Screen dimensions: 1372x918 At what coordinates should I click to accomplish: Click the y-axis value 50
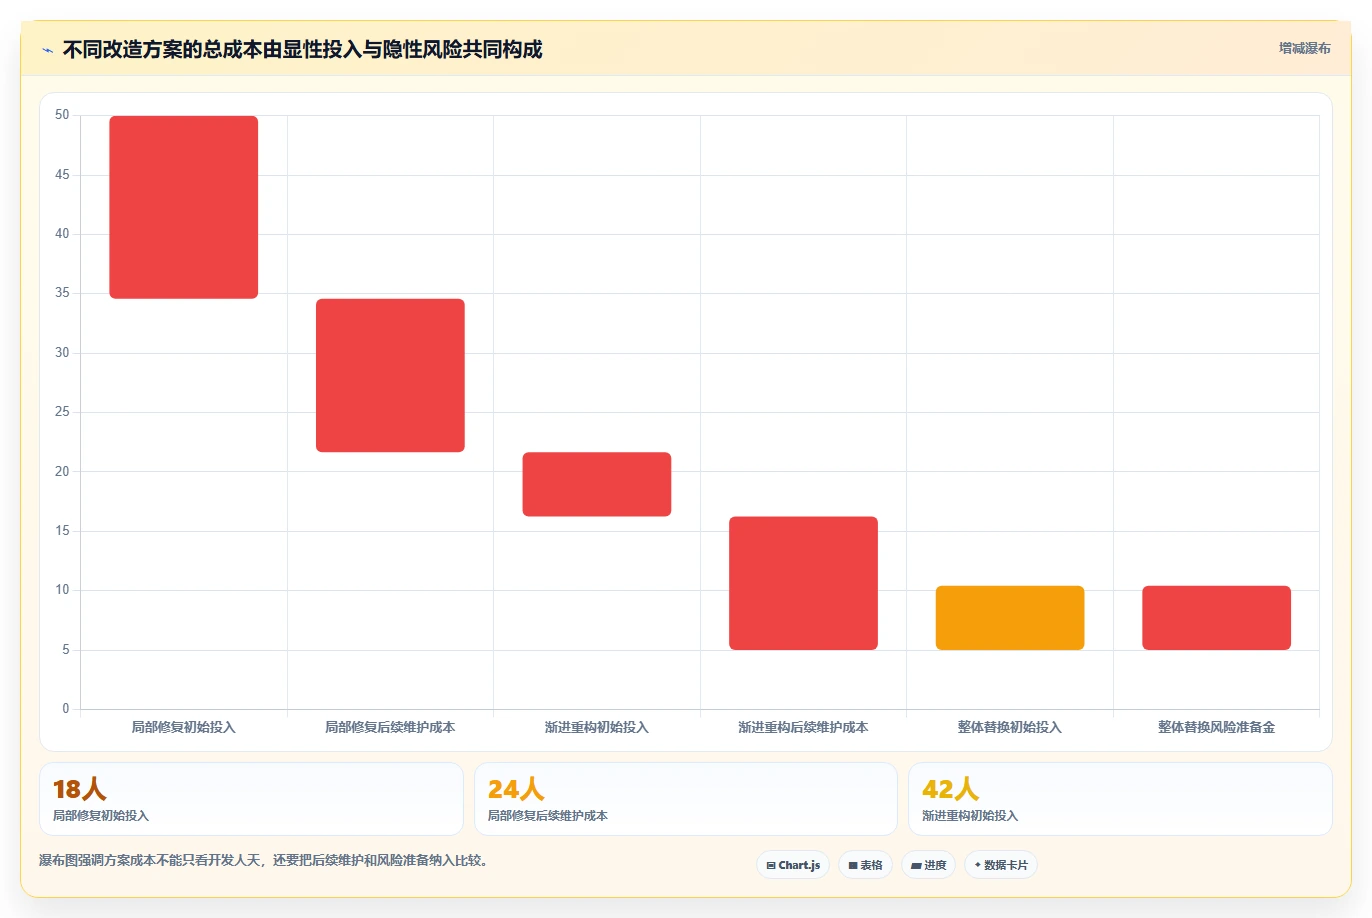62,115
